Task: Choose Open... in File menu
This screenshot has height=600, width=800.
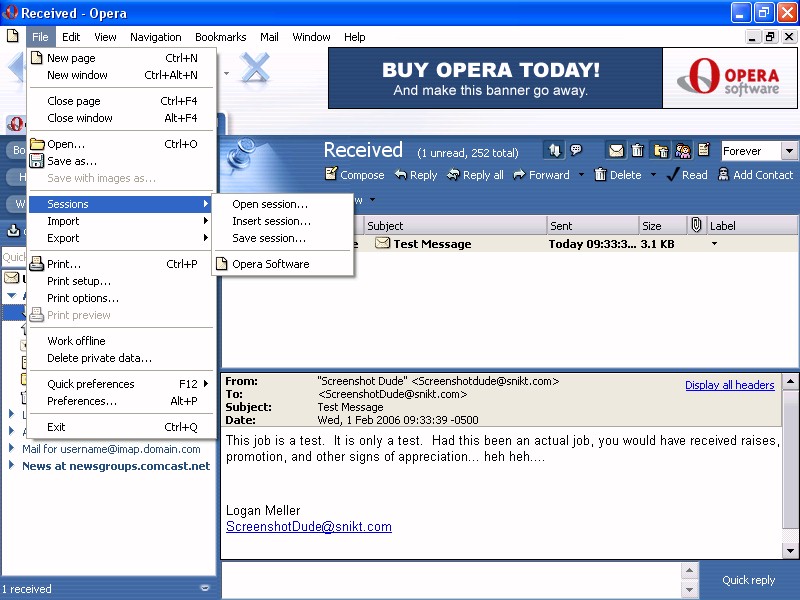Action: pos(121,144)
